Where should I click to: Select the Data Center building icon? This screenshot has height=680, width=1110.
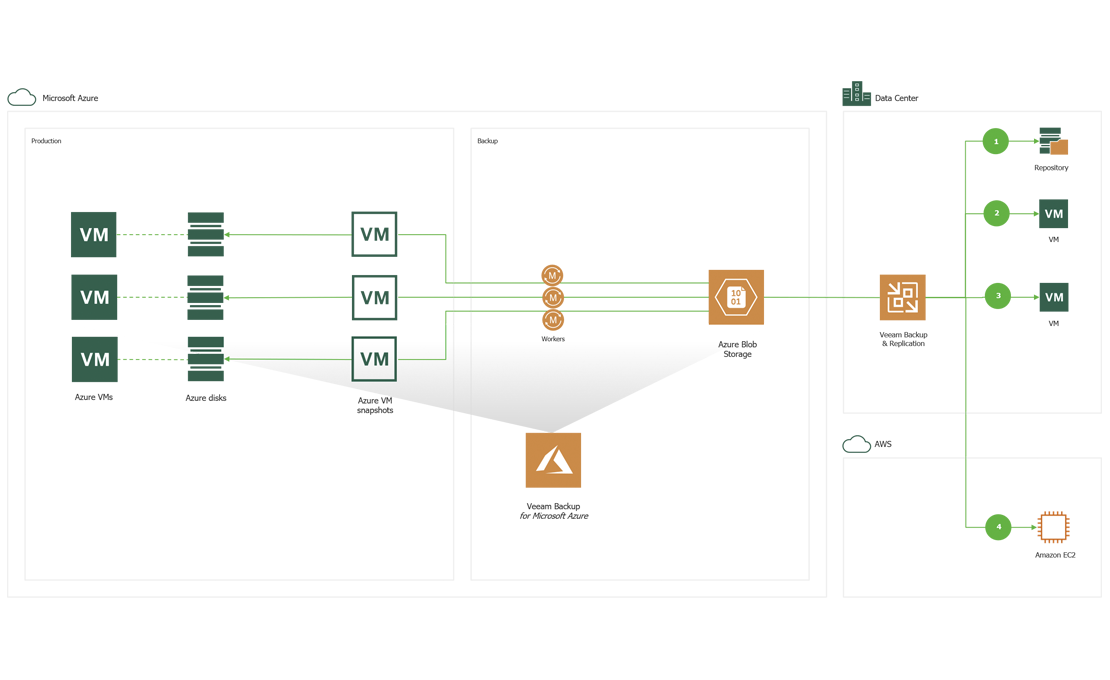pos(856,94)
